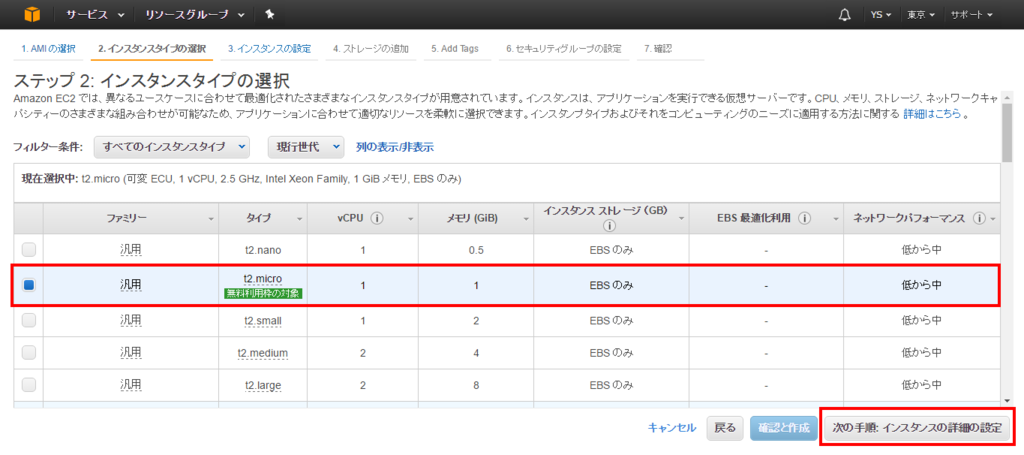The width and height of the screenshot is (1024, 455).
Task: Select the t2.medium instance checkbox
Action: pyautogui.click(x=29, y=353)
